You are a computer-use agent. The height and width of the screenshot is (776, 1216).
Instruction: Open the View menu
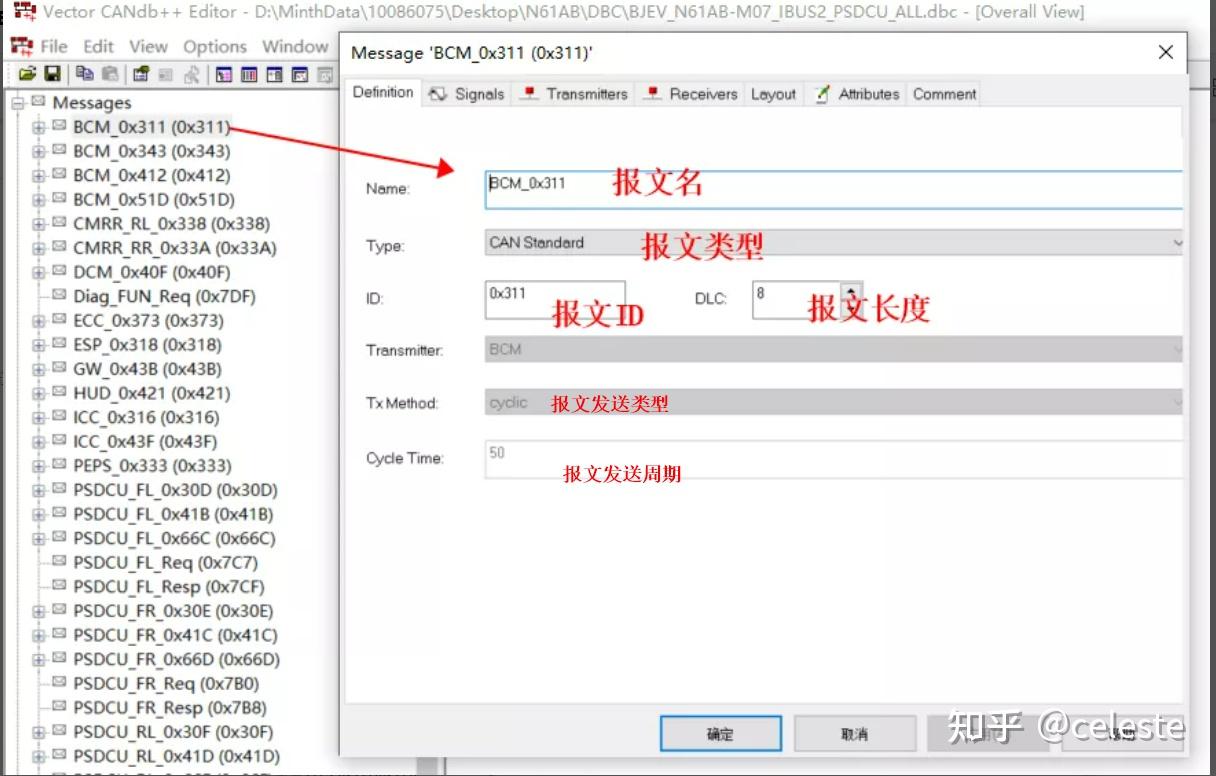tap(148, 46)
